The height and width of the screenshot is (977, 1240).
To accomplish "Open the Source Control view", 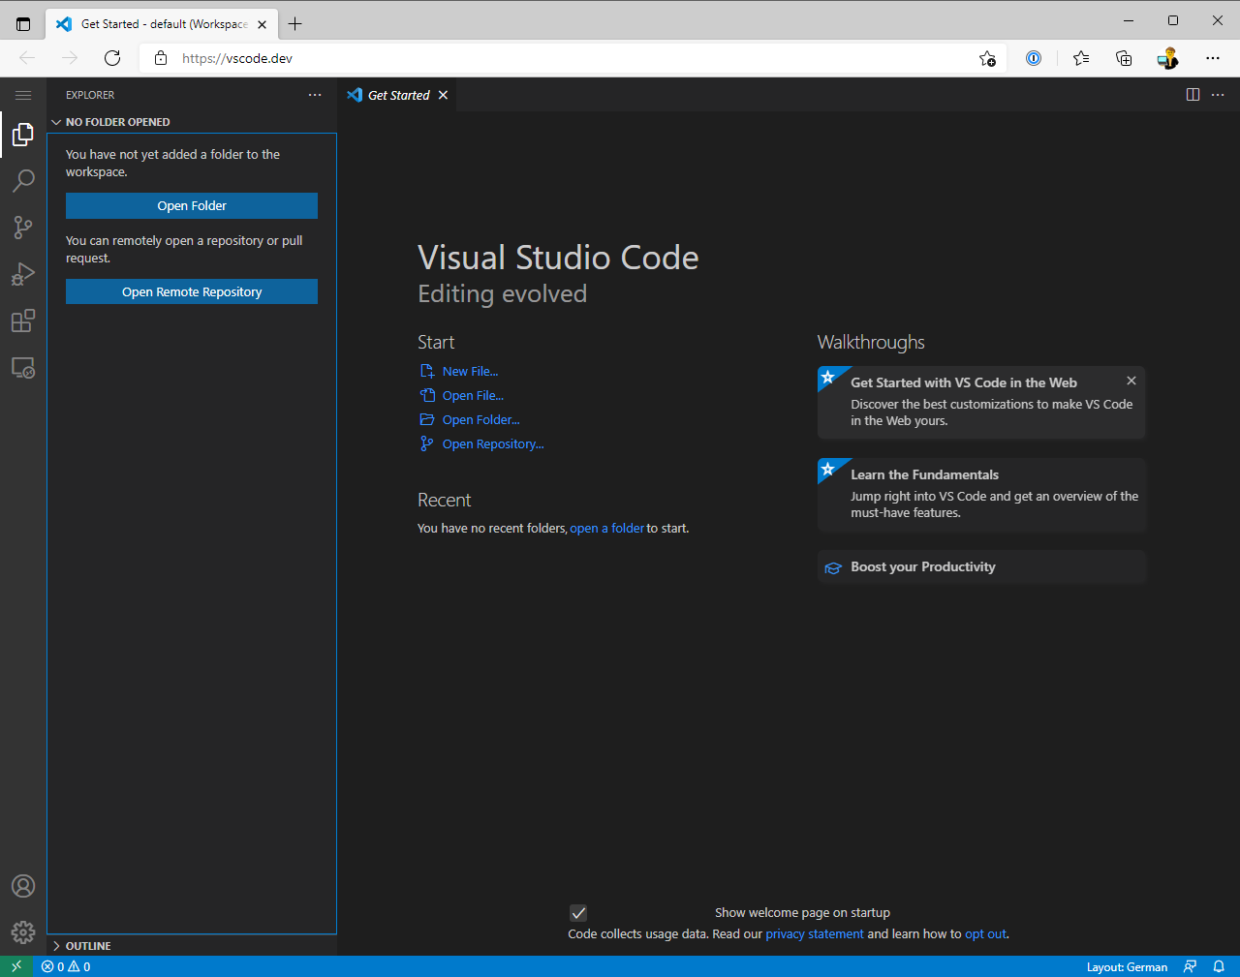I will (x=22, y=227).
